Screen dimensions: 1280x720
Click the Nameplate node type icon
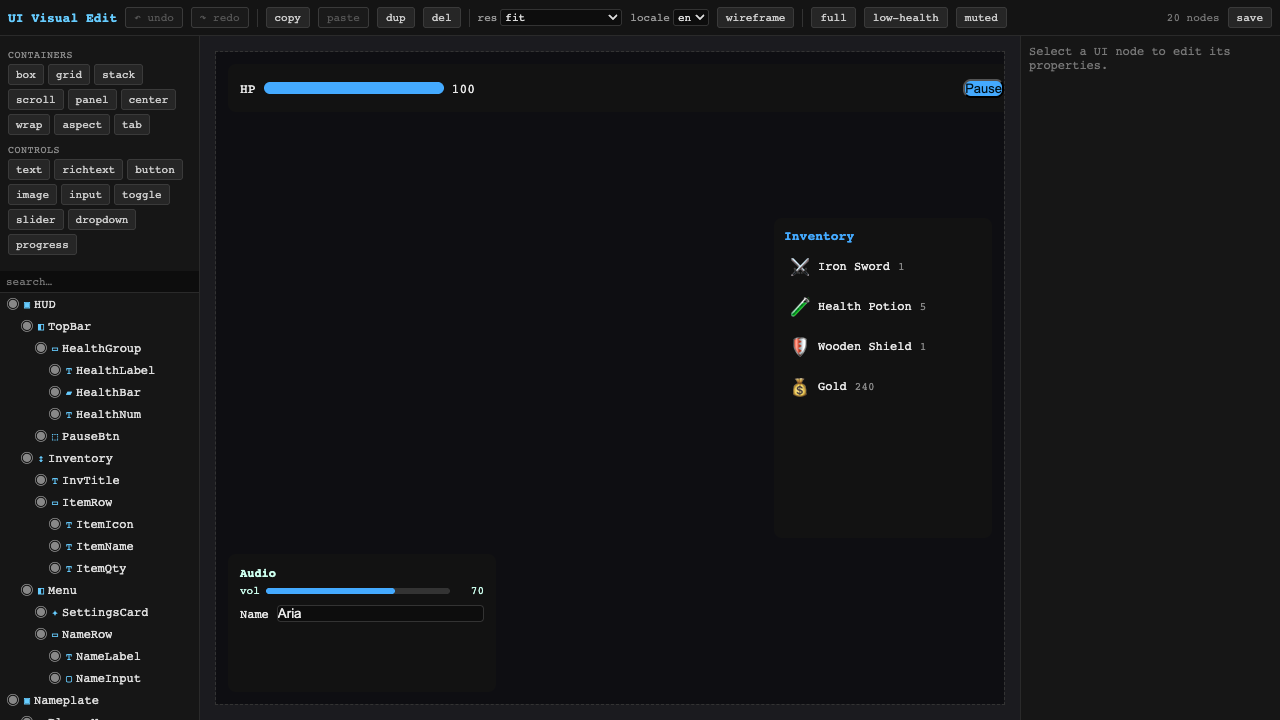coord(27,701)
